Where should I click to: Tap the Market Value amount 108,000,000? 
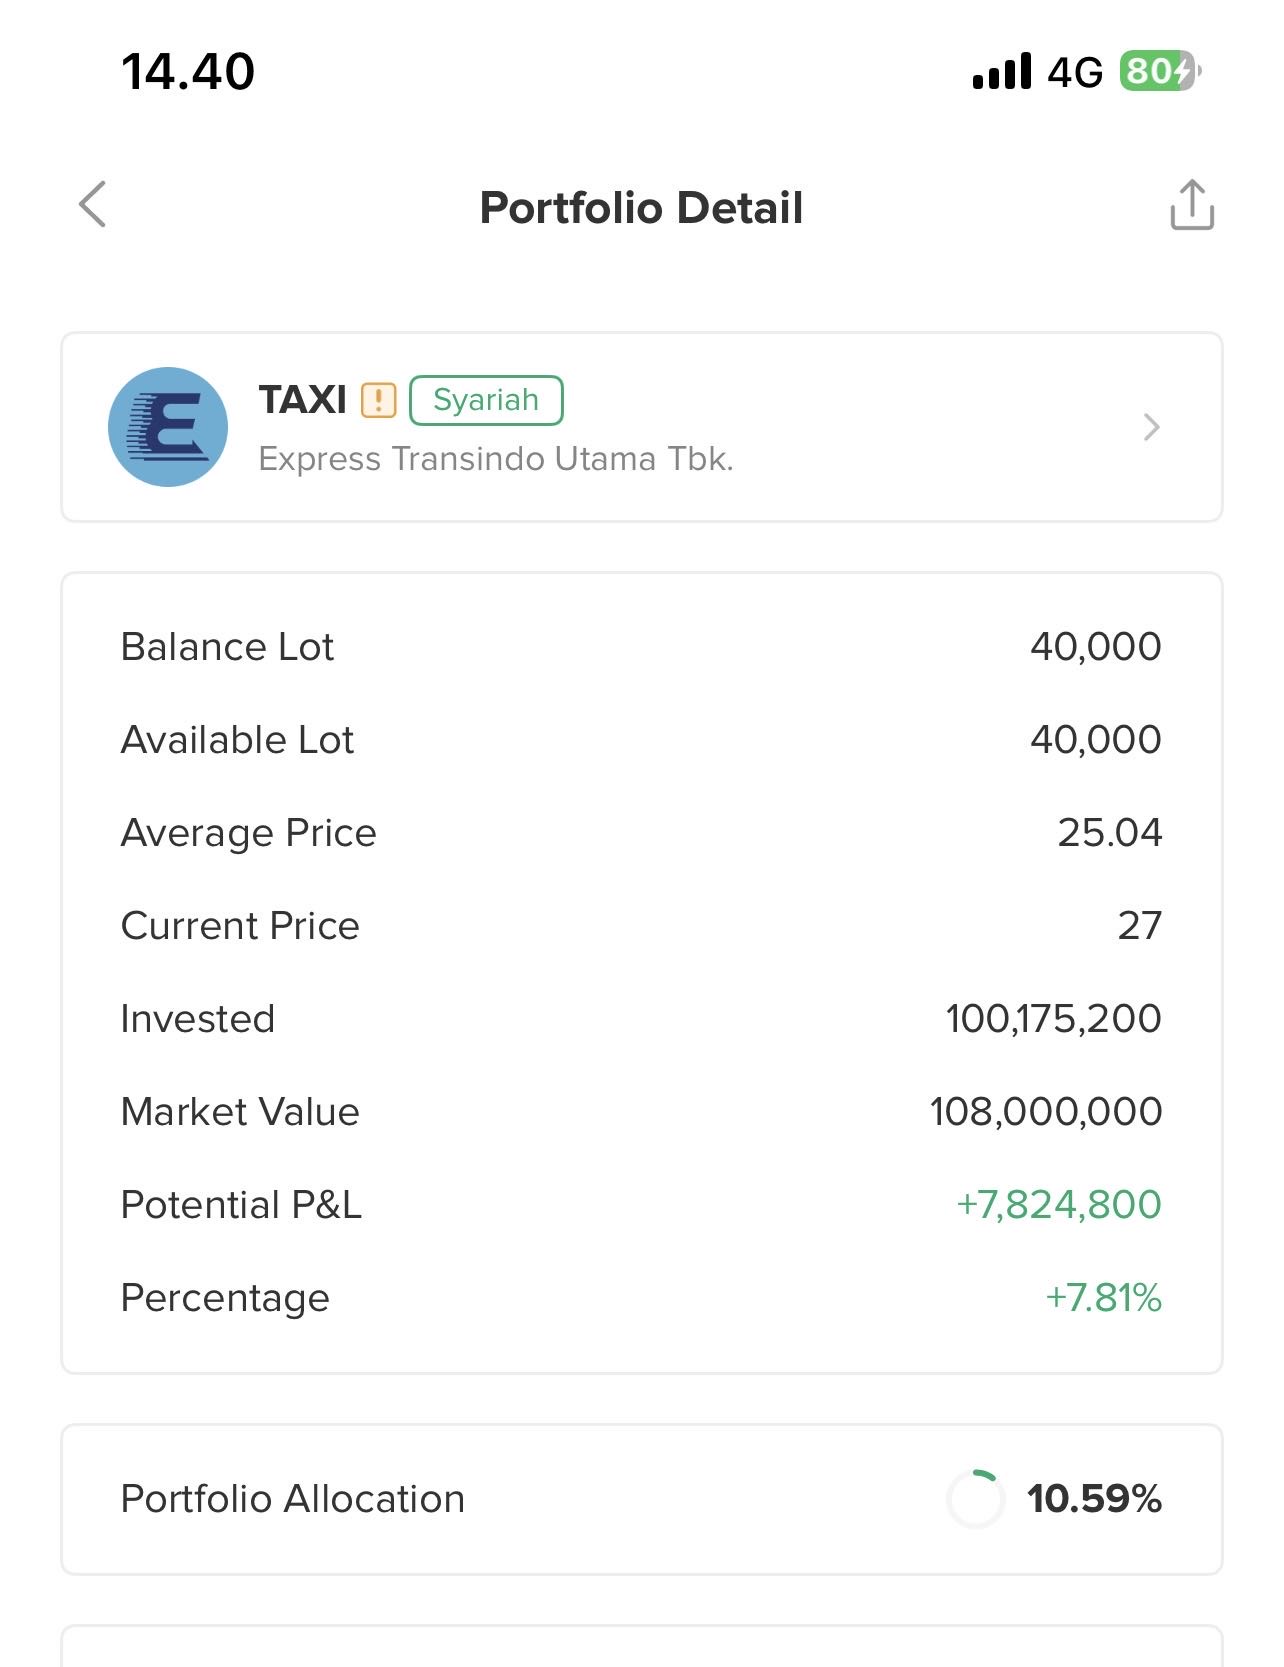[1045, 1112]
